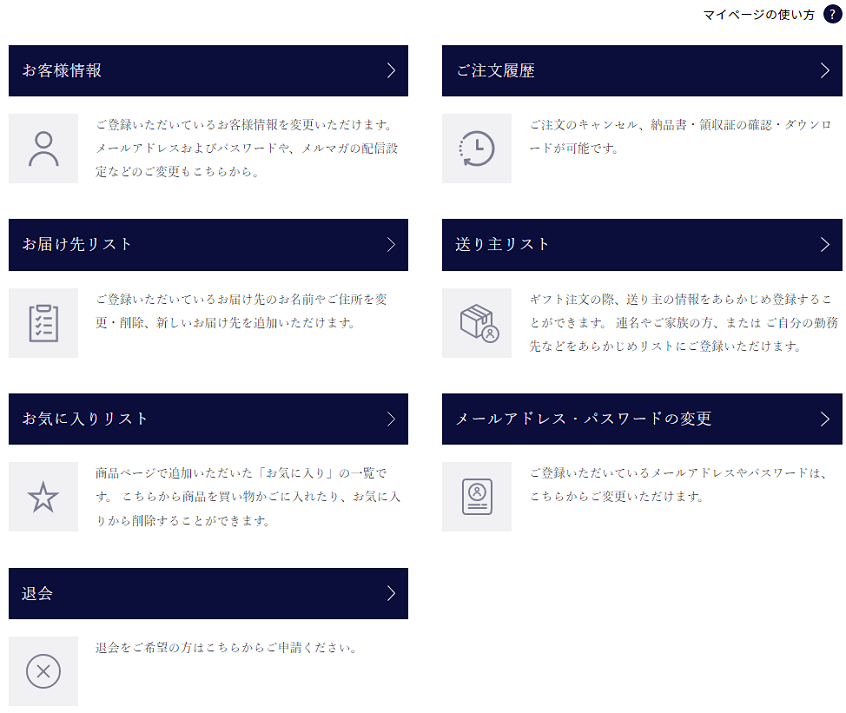
Task: Open メールアドレス・パスワードの変更 section
Action: (x=641, y=419)
